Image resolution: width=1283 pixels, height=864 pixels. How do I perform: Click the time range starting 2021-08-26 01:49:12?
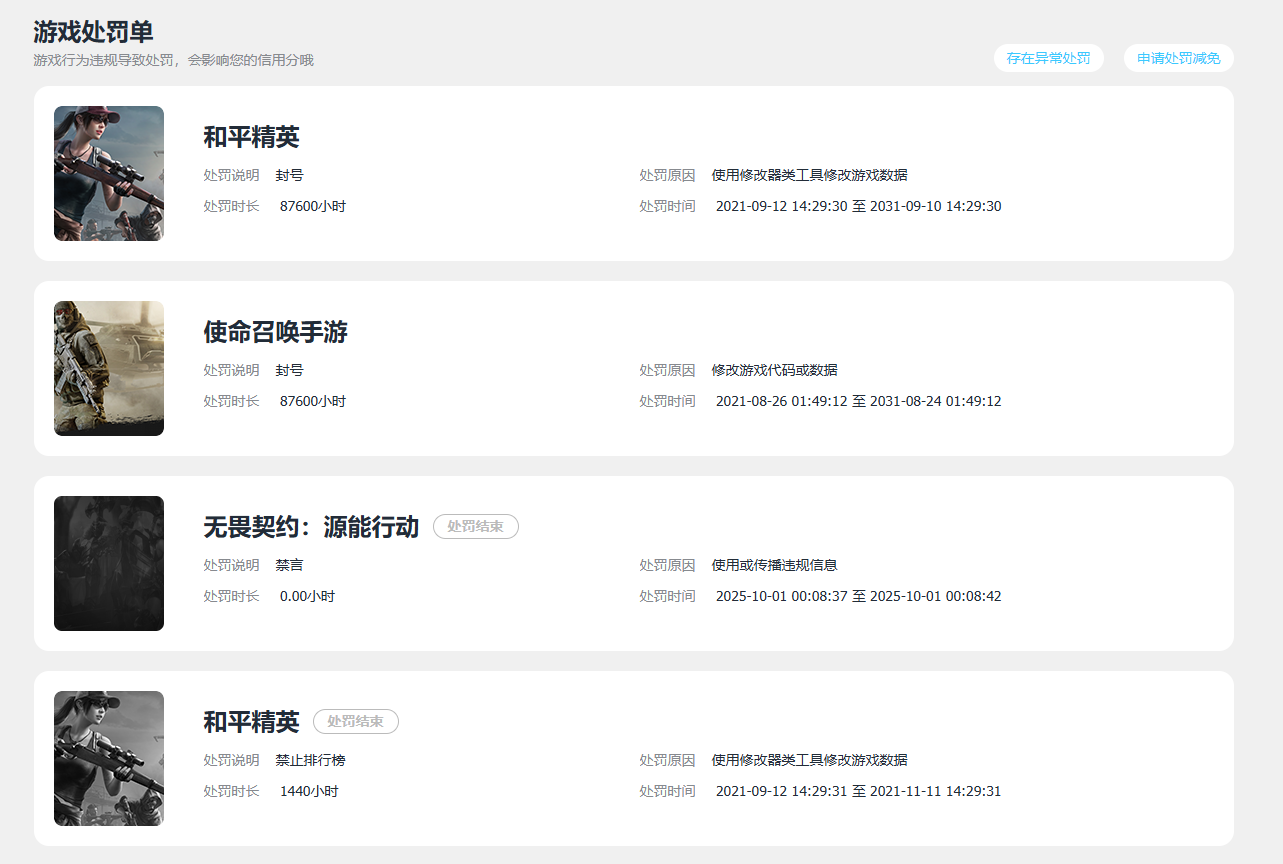point(859,401)
